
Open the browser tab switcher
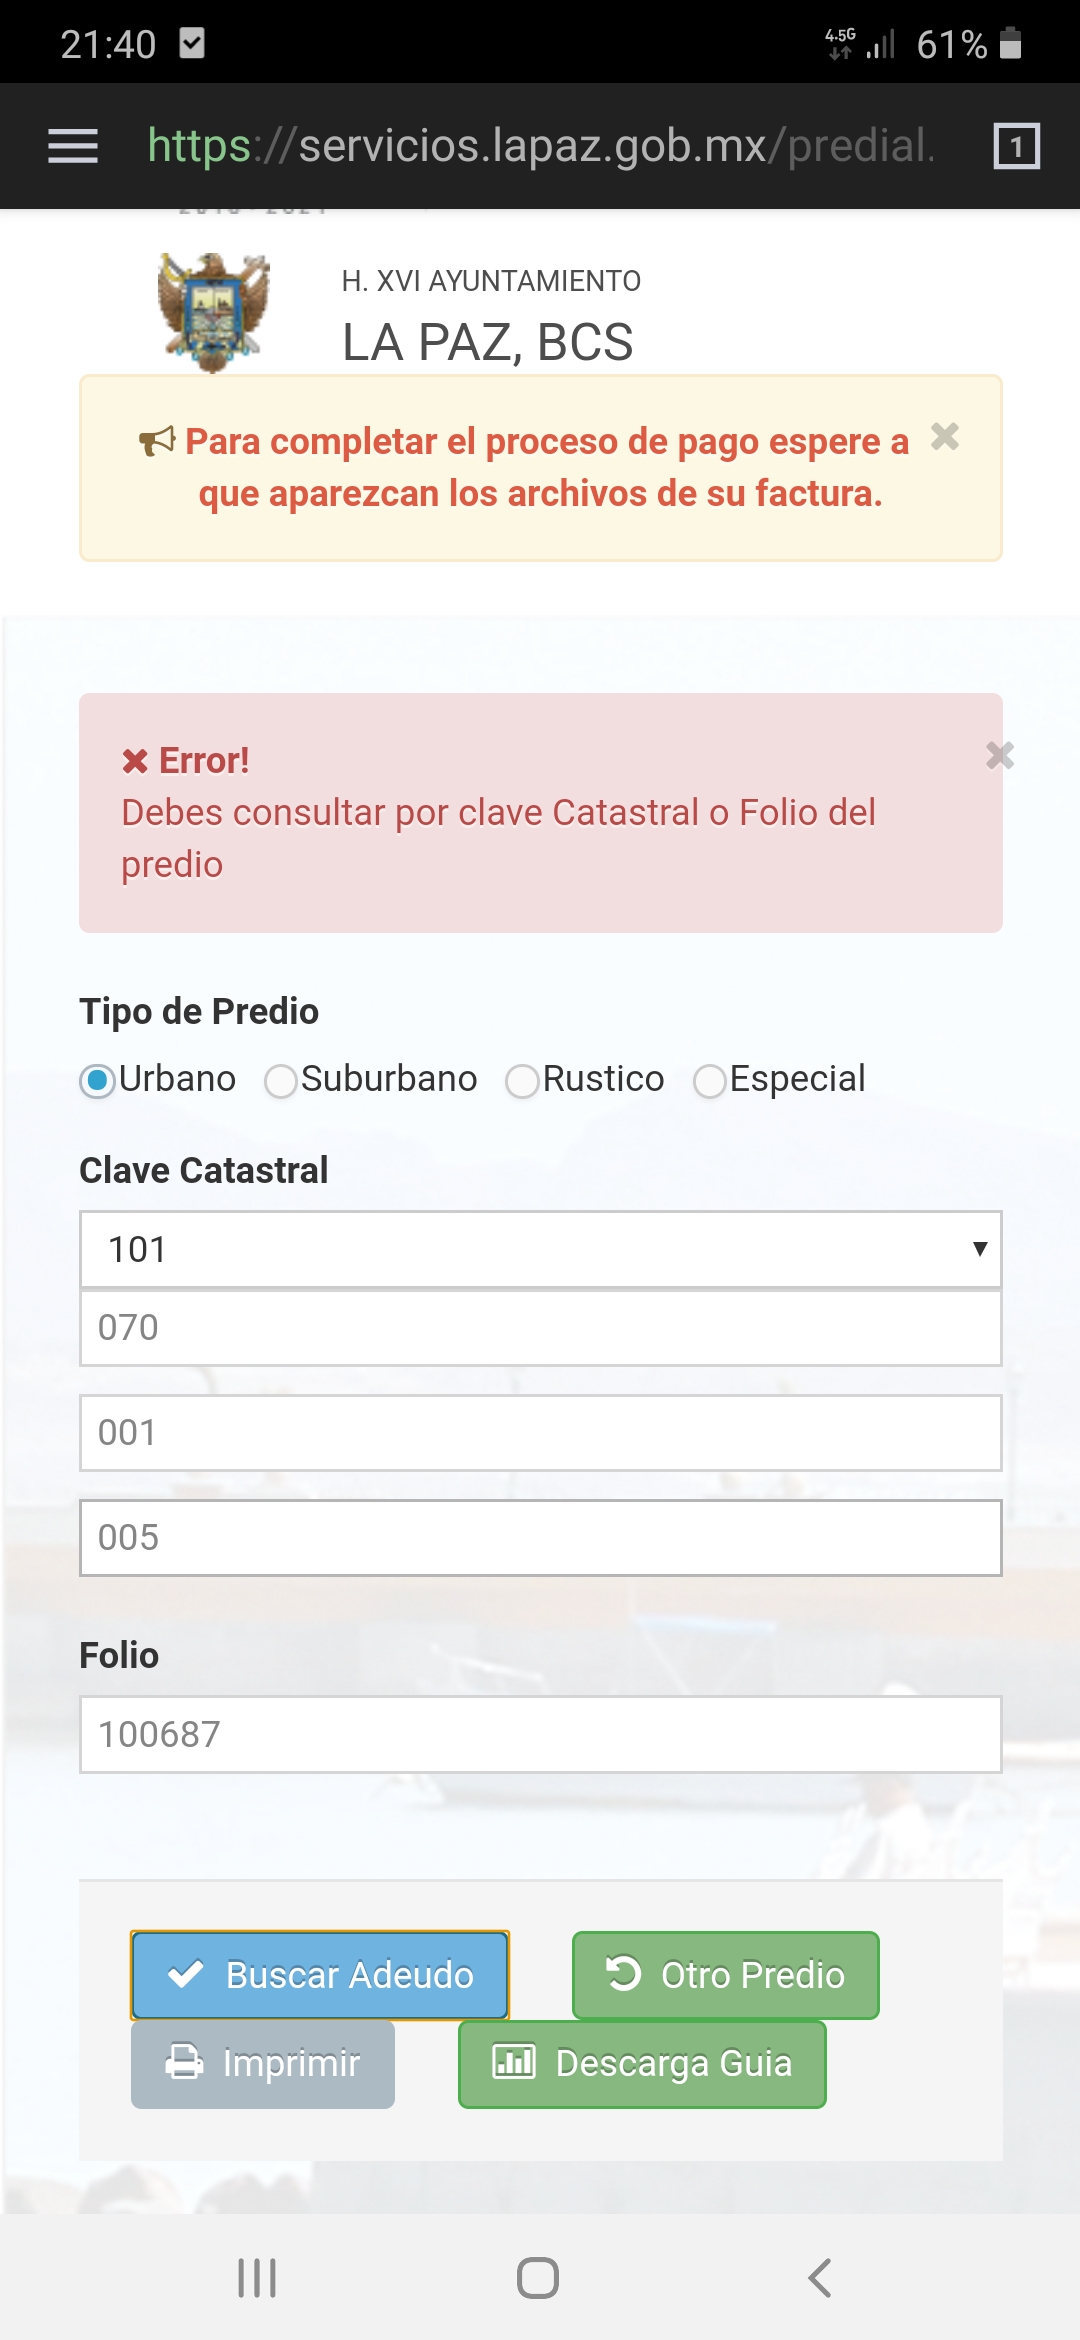coord(1016,146)
